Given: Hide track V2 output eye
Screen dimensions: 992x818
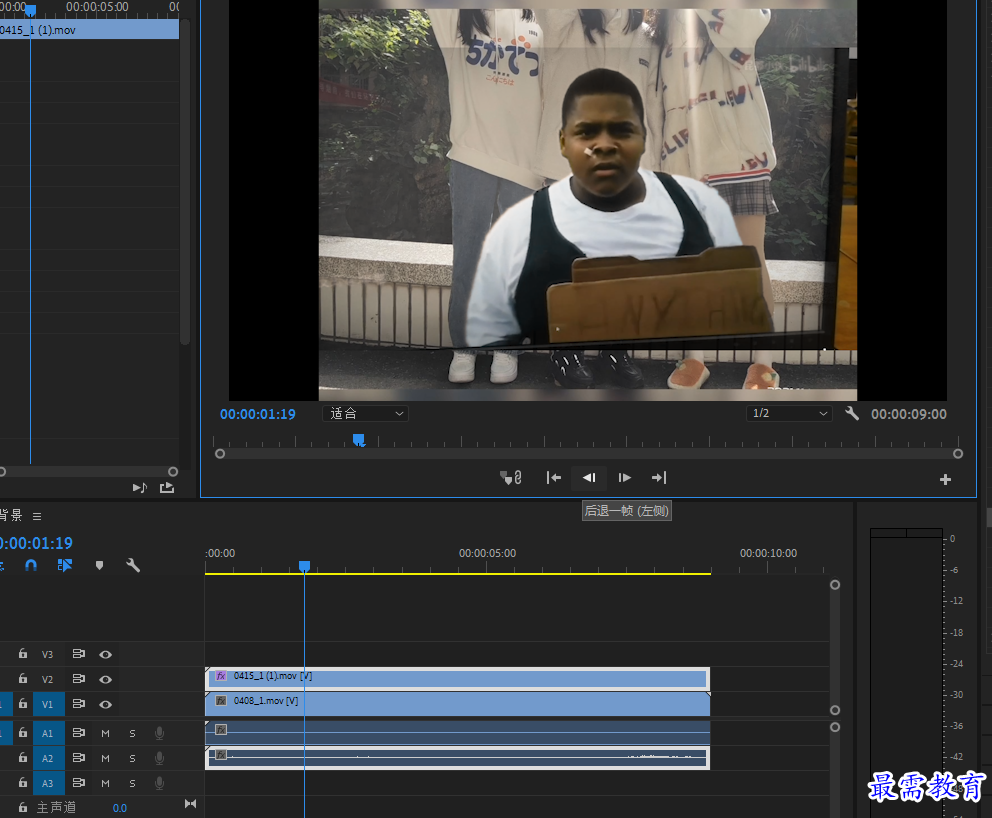Looking at the screenshot, I should pos(106,679).
